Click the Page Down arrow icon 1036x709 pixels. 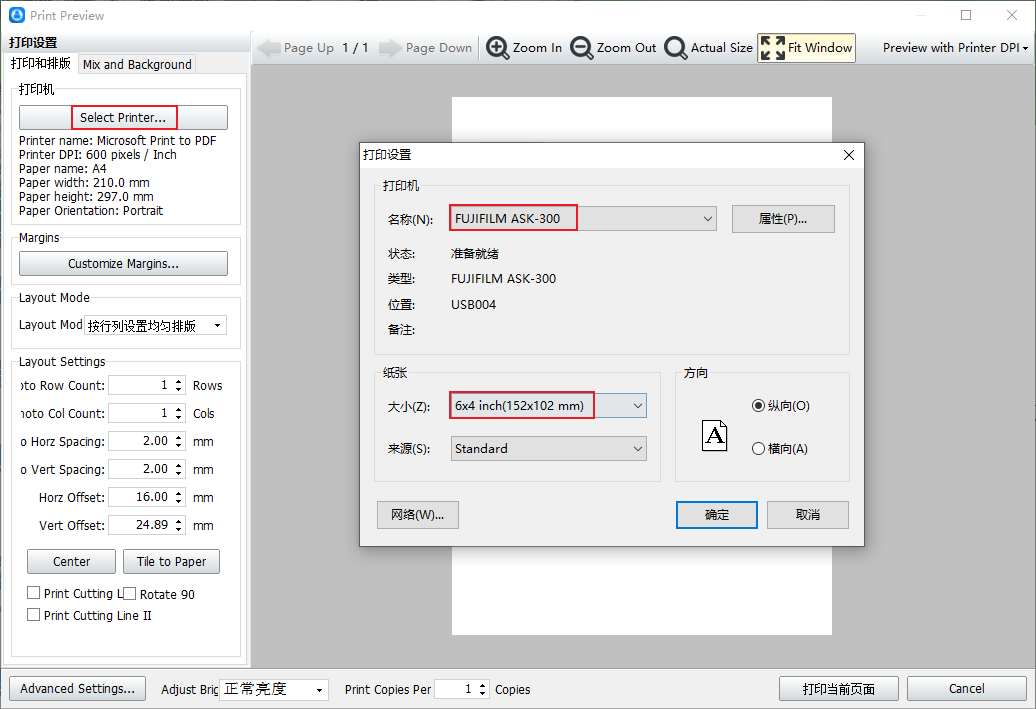390,48
